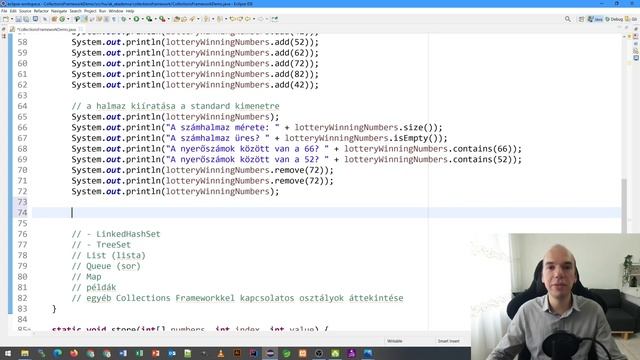This screenshot has width=640, height=360.
Task: Open the Project menu
Action: 90,11
